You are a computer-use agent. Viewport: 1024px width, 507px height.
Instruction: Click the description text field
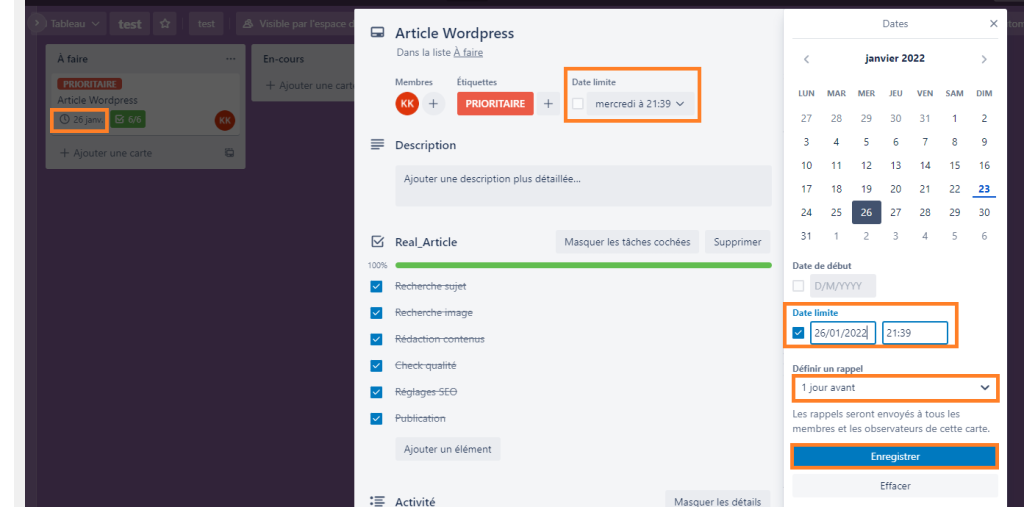coord(583,186)
